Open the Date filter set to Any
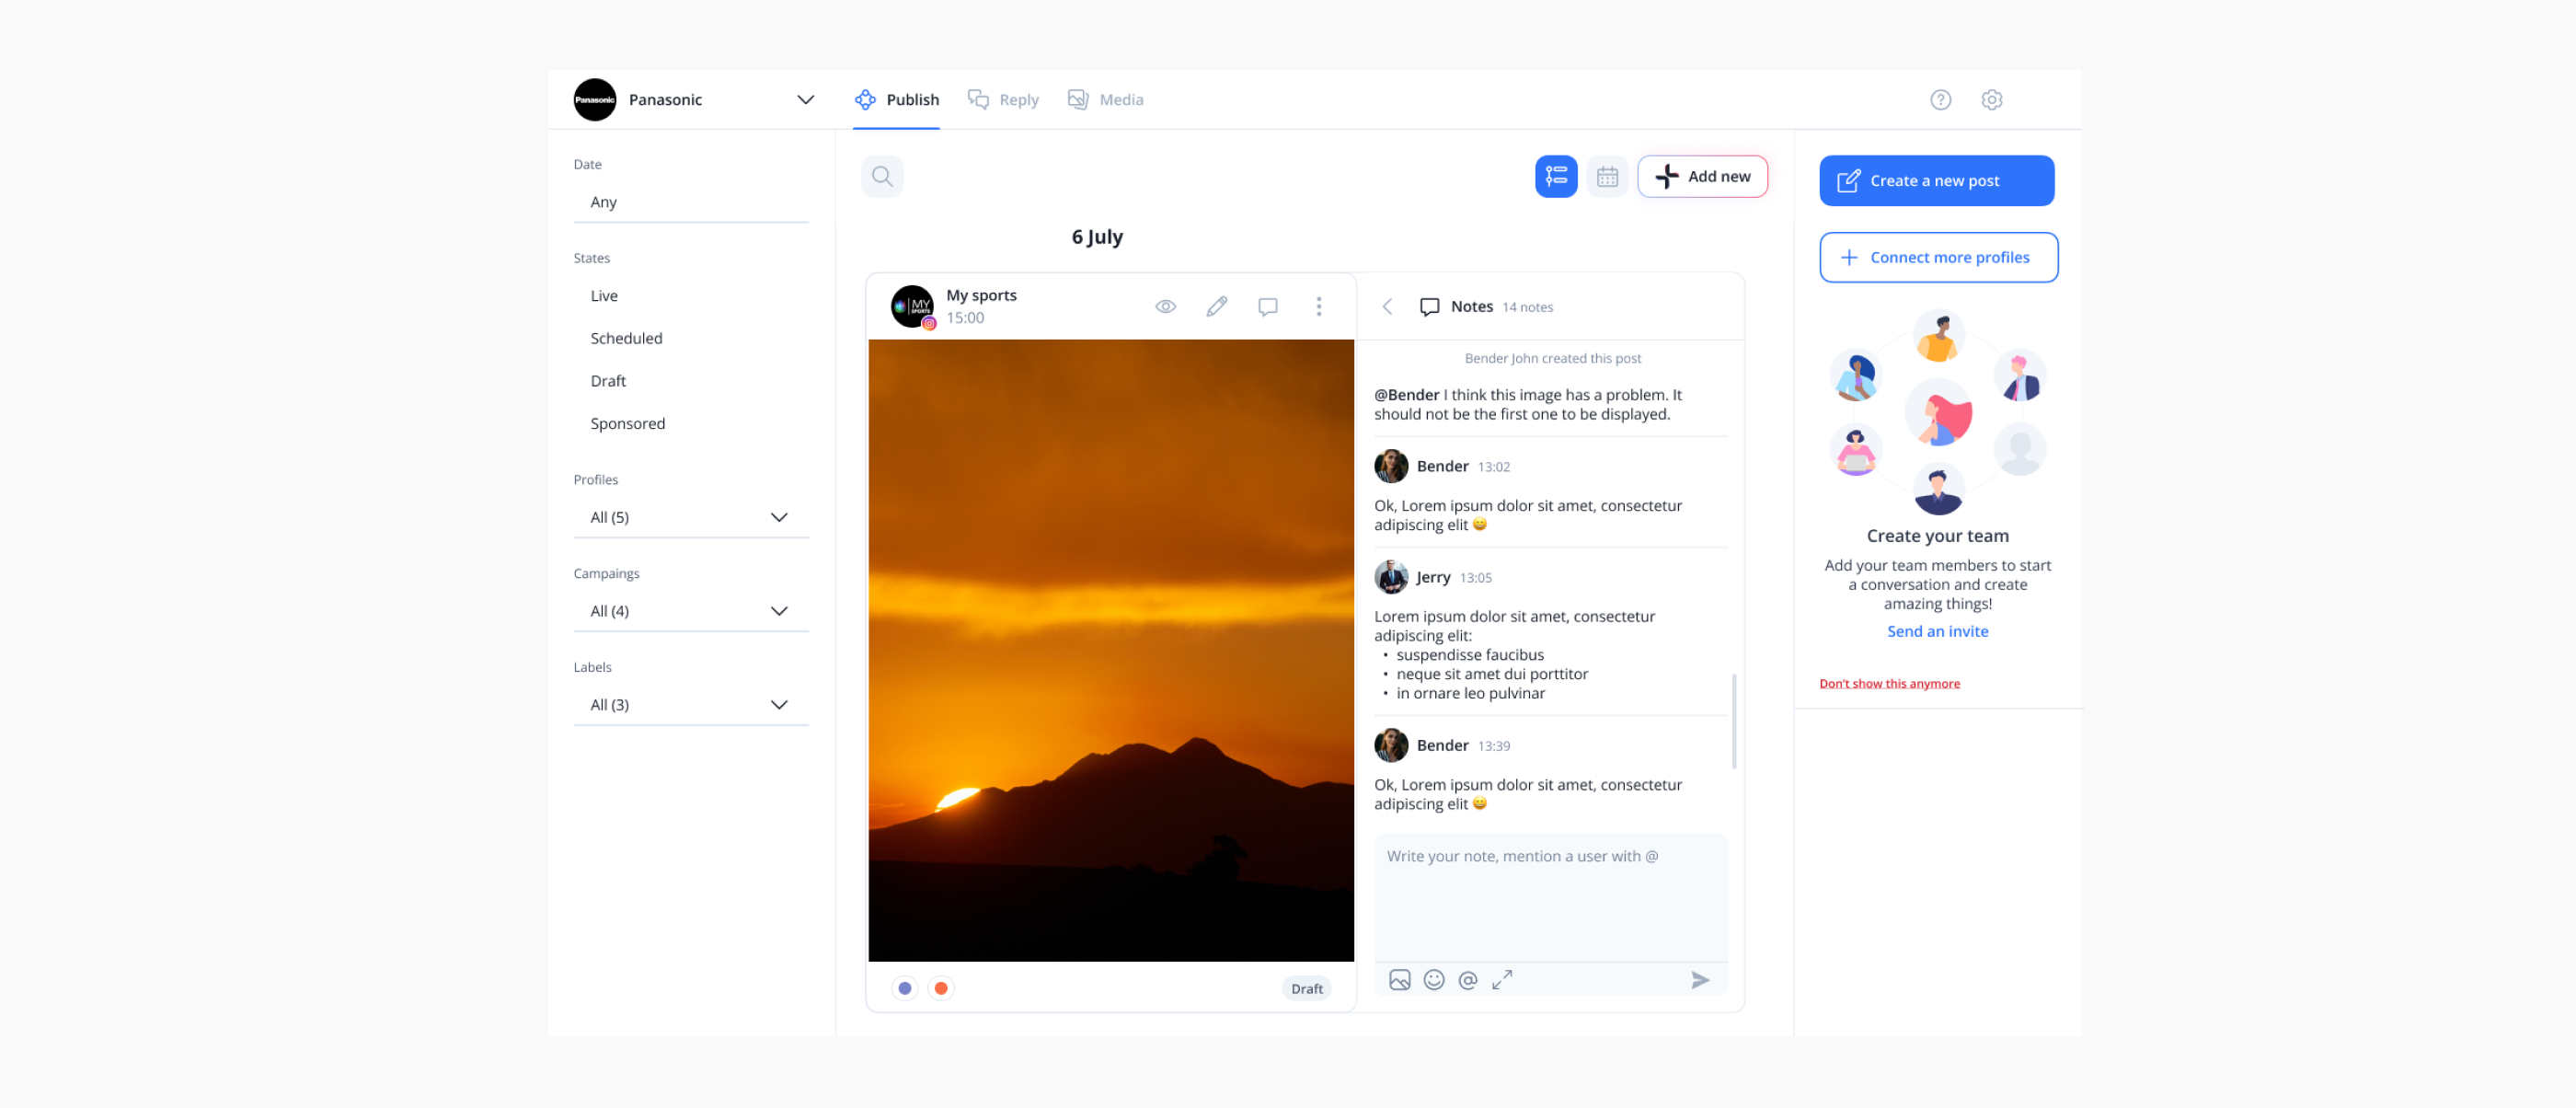Image resolution: width=2576 pixels, height=1108 pixels. click(691, 202)
